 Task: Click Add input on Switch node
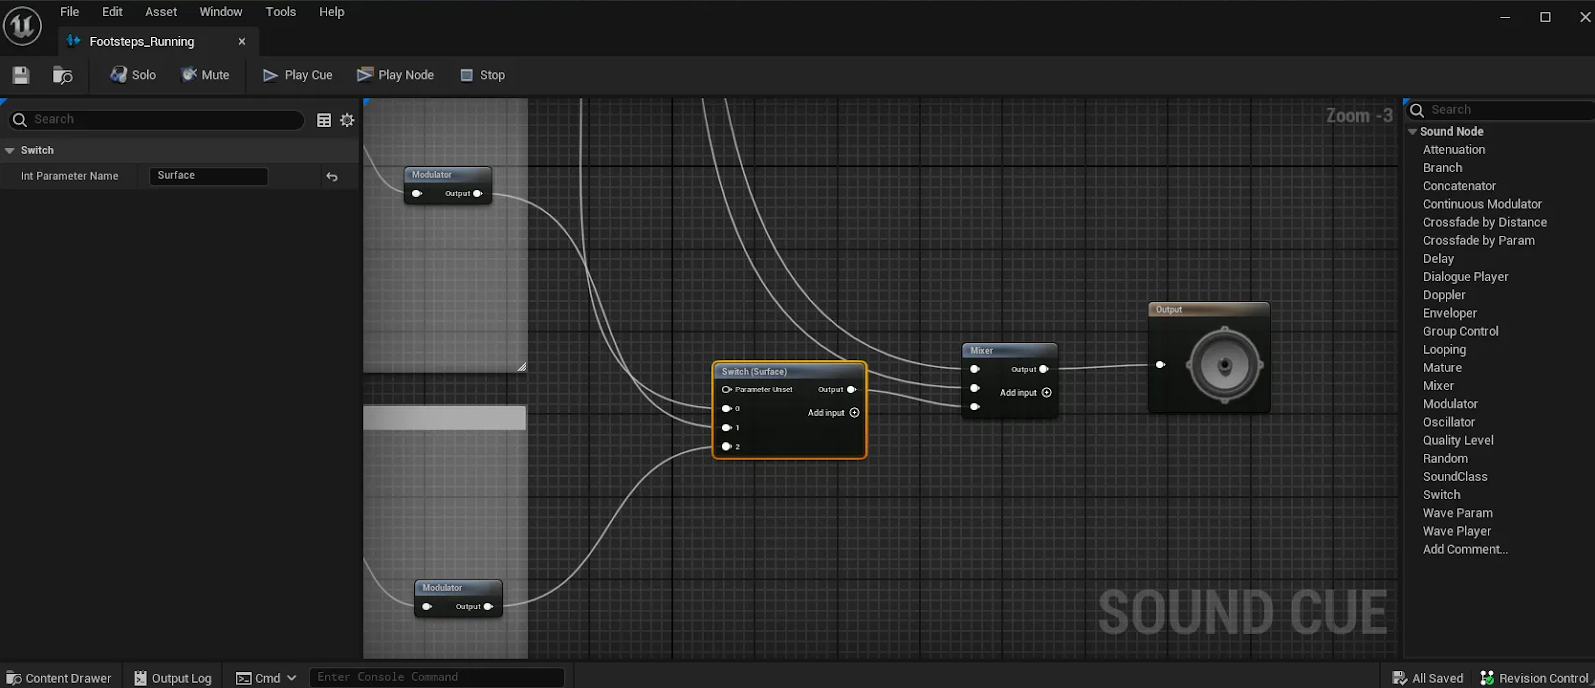[833, 413]
